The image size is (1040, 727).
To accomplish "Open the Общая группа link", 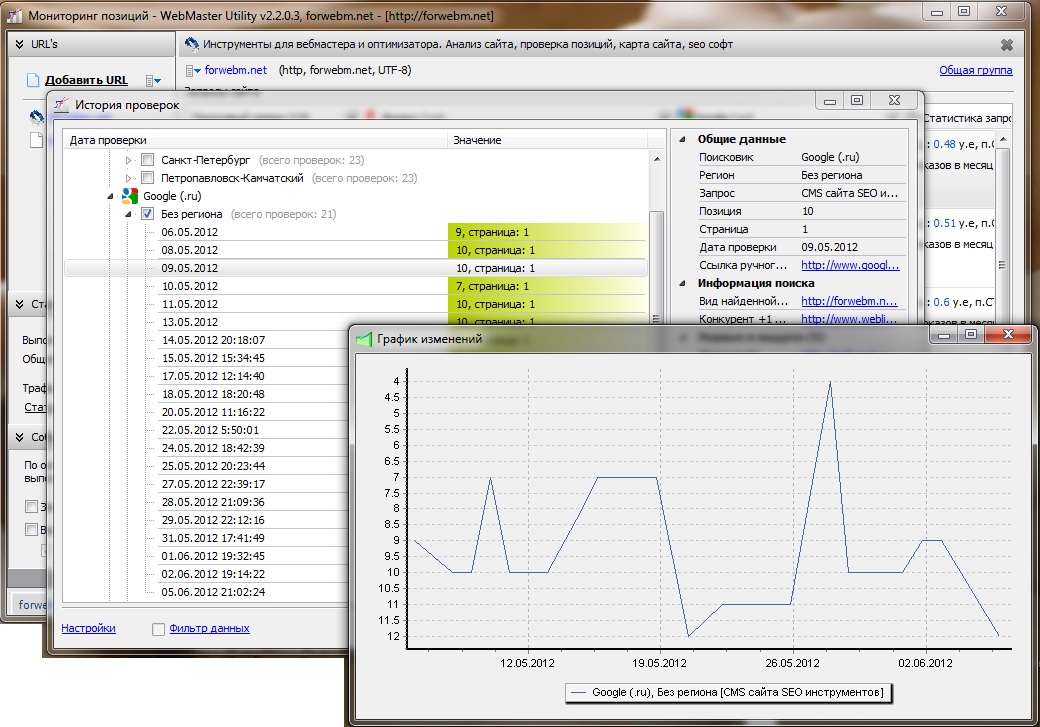I will point(975,70).
